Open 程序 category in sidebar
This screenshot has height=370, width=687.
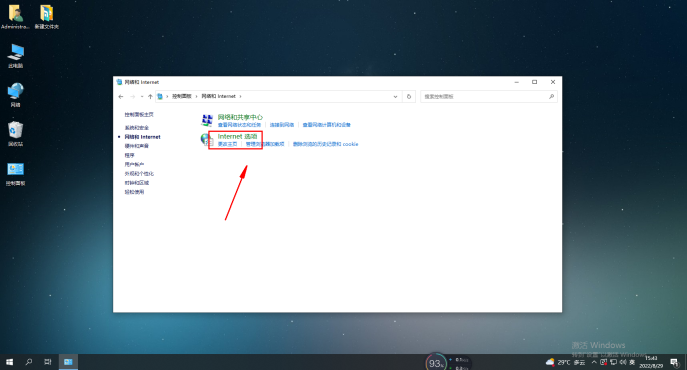[129, 156]
